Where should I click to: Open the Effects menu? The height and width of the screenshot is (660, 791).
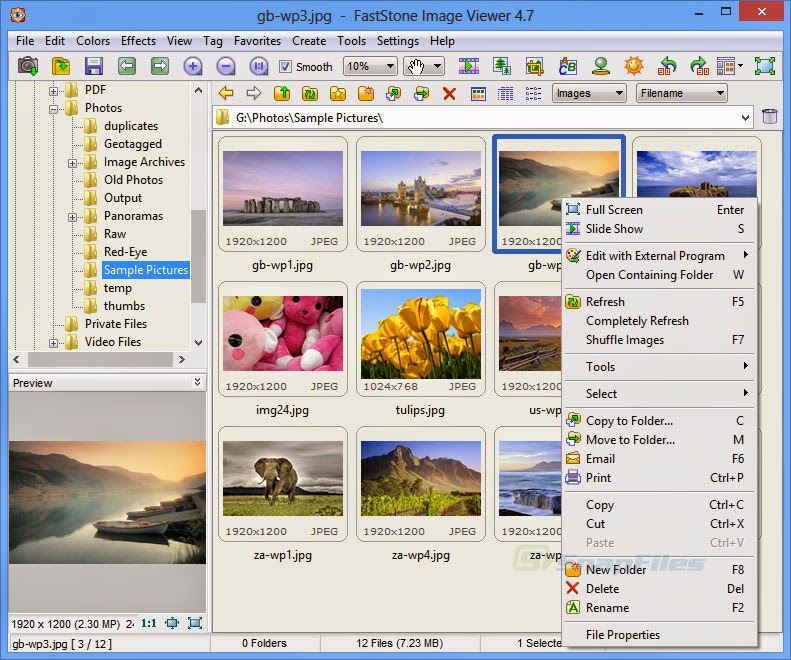pos(138,41)
